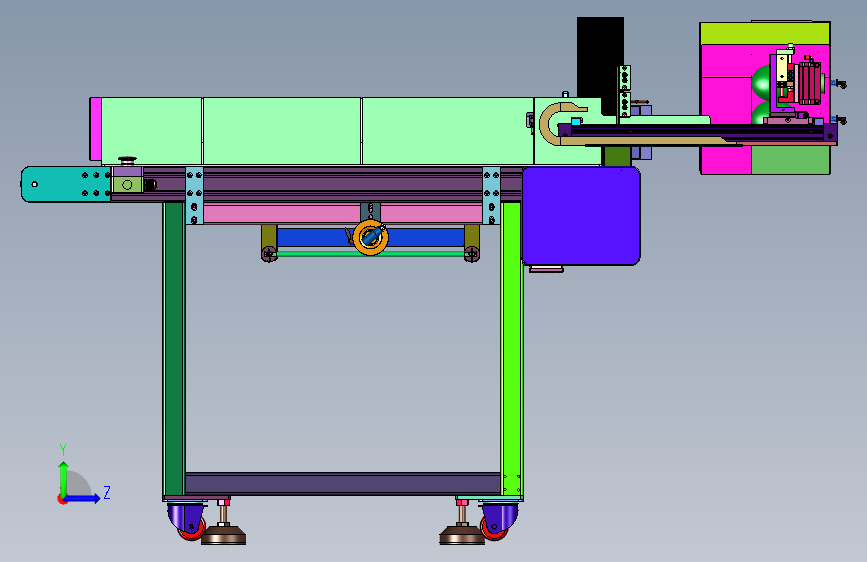Select the large blue-violet motor housing
Screen dimensions: 867x562
click(x=581, y=216)
